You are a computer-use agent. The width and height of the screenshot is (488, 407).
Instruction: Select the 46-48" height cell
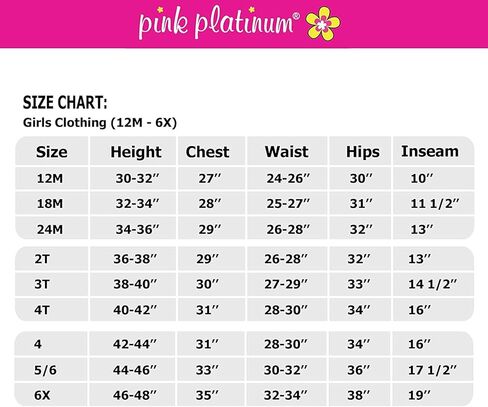(134, 395)
